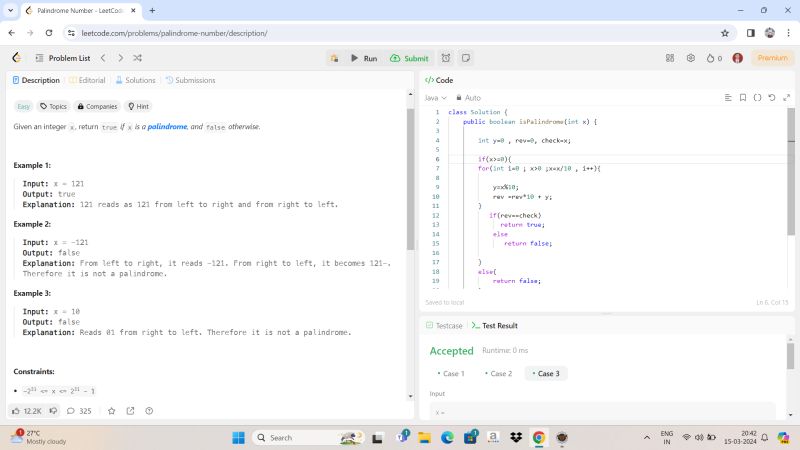Image resolution: width=800 pixels, height=450 pixels.
Task: Expand the Topics tag section
Action: (x=53, y=106)
